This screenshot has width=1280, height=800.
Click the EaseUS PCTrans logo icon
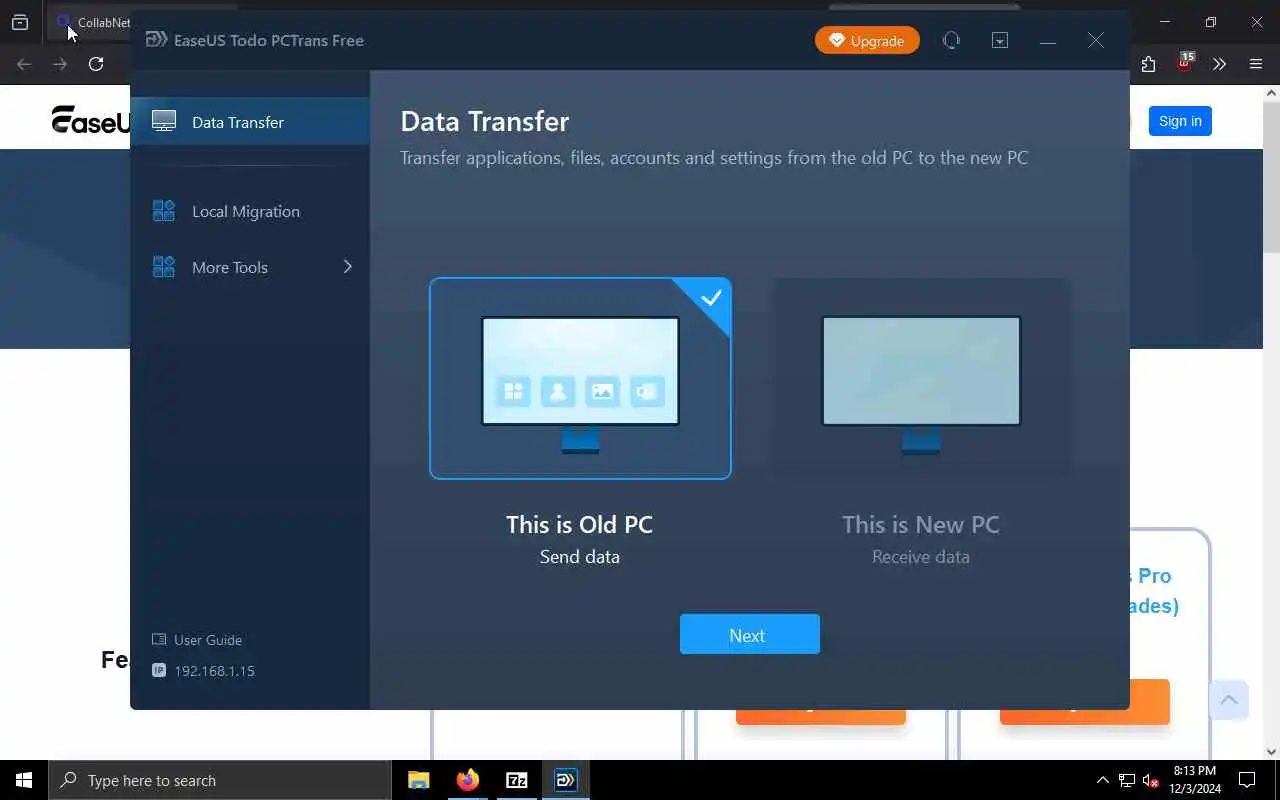click(x=156, y=40)
